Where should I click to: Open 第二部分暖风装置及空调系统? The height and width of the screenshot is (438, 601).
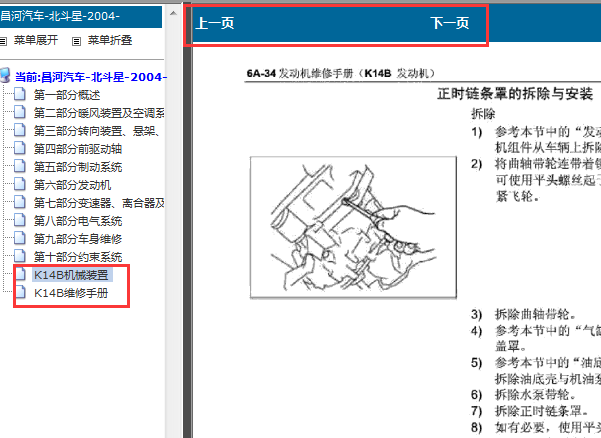point(99,113)
